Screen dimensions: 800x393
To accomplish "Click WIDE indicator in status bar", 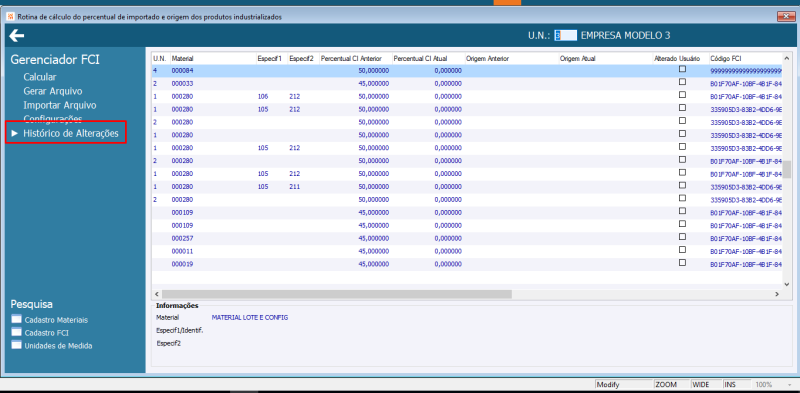I will pyautogui.click(x=701, y=384).
